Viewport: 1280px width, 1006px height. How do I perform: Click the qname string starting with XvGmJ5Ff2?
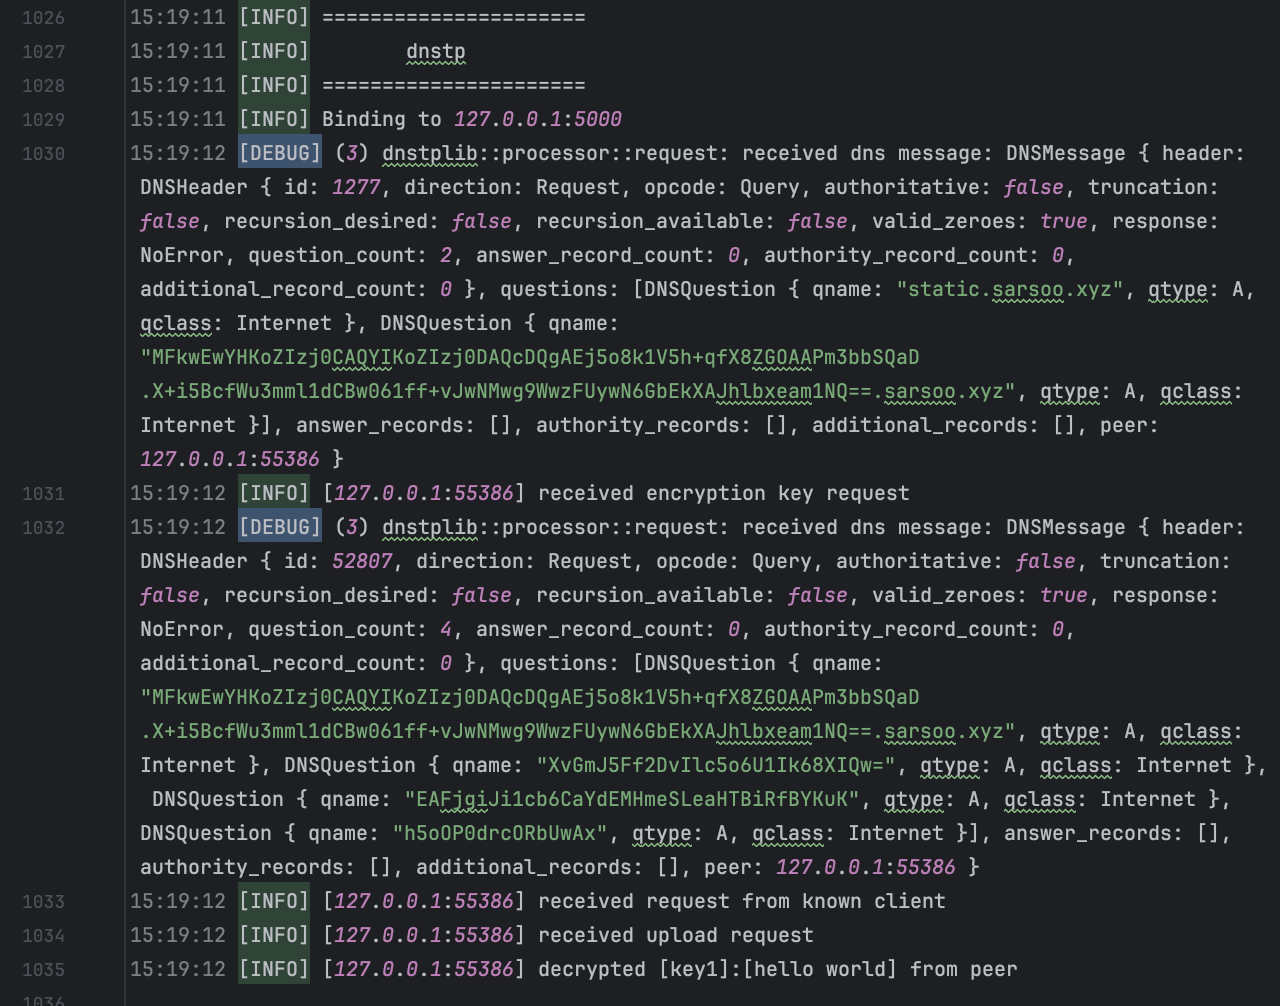point(717,766)
